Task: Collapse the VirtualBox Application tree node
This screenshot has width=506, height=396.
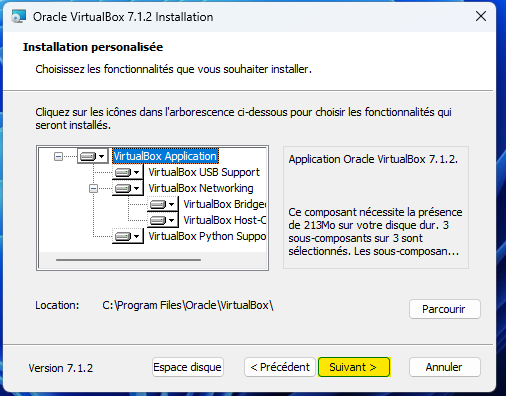Action: tap(58, 156)
